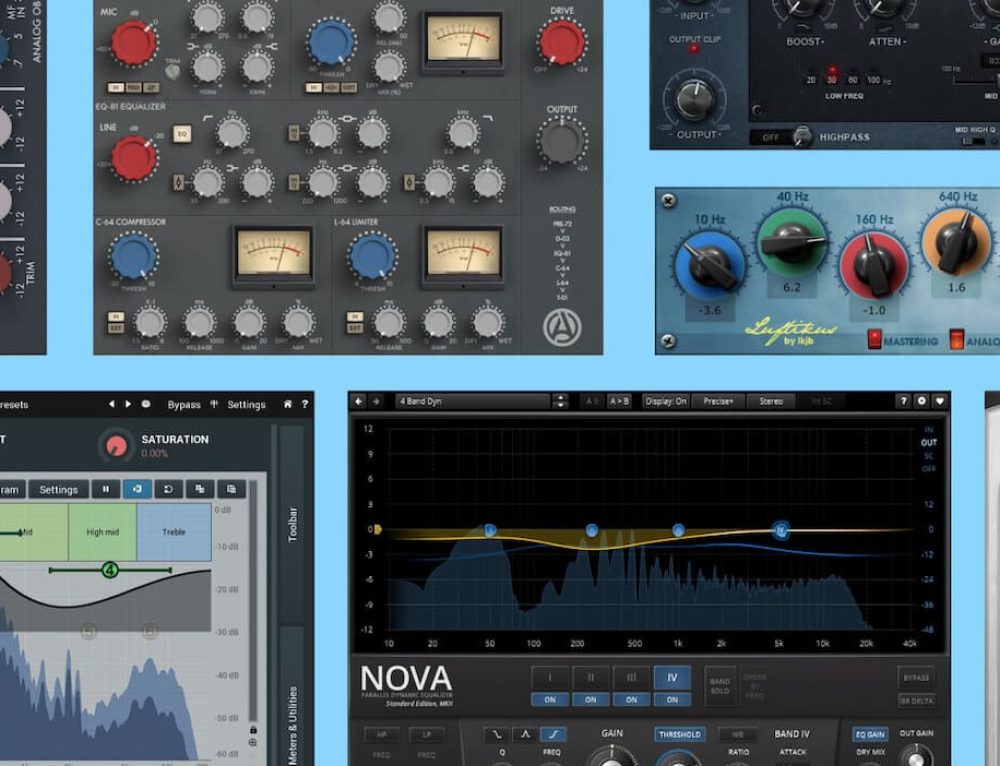Click the red Saturation knob
This screenshot has width=1000, height=766.
[117, 445]
